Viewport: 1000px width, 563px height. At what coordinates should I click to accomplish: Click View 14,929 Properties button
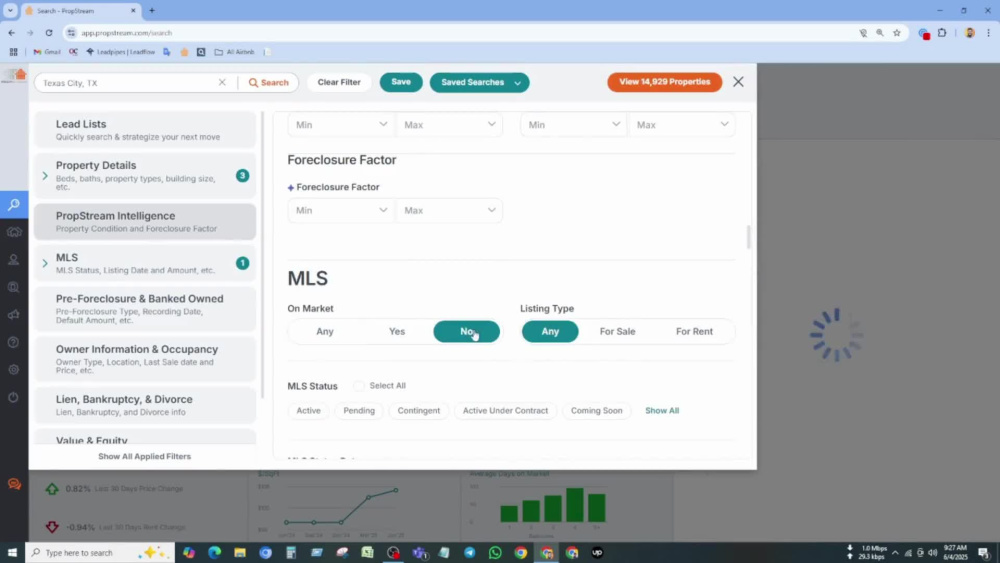(664, 82)
